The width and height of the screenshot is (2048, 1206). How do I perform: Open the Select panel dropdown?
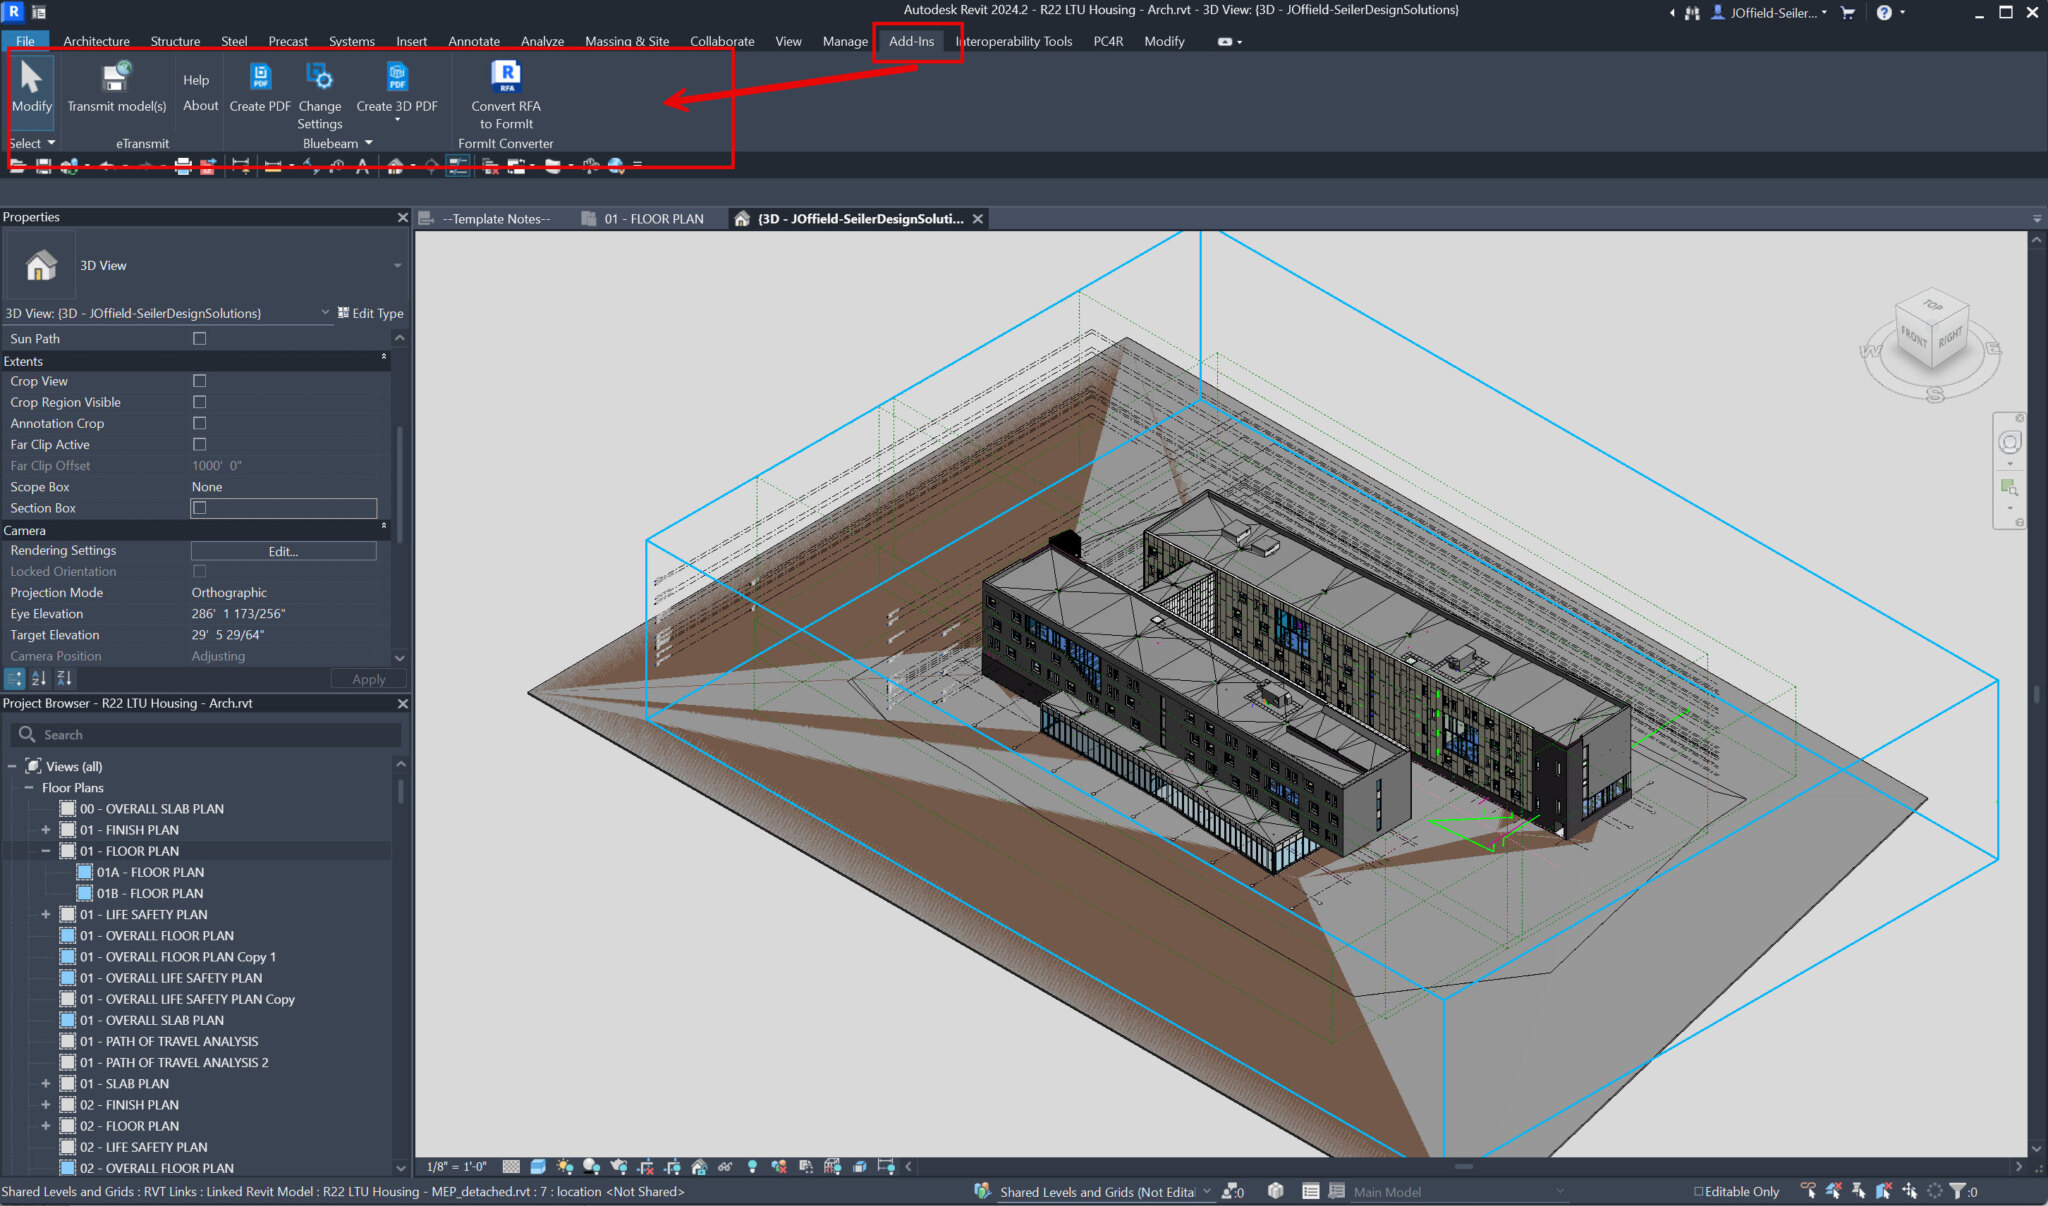tap(51, 143)
